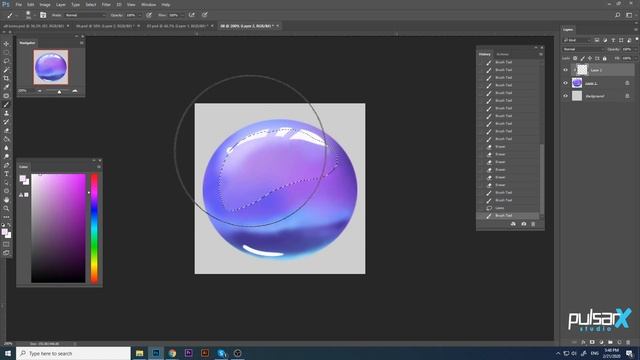This screenshot has height=360, width=640.
Task: Open the Navigator panel menu
Action: tap(82, 43)
